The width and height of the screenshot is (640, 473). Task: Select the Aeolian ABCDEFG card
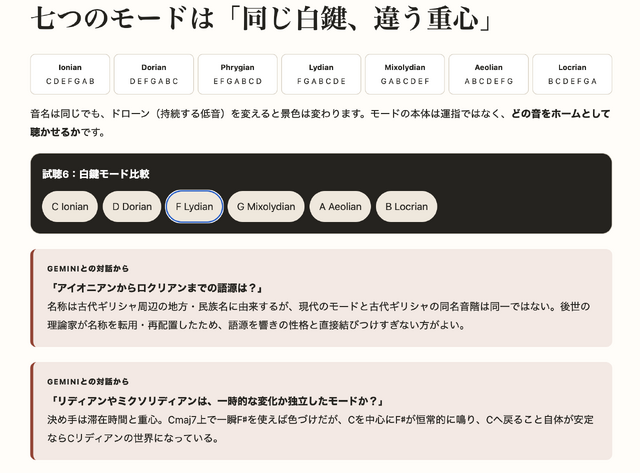click(489, 74)
